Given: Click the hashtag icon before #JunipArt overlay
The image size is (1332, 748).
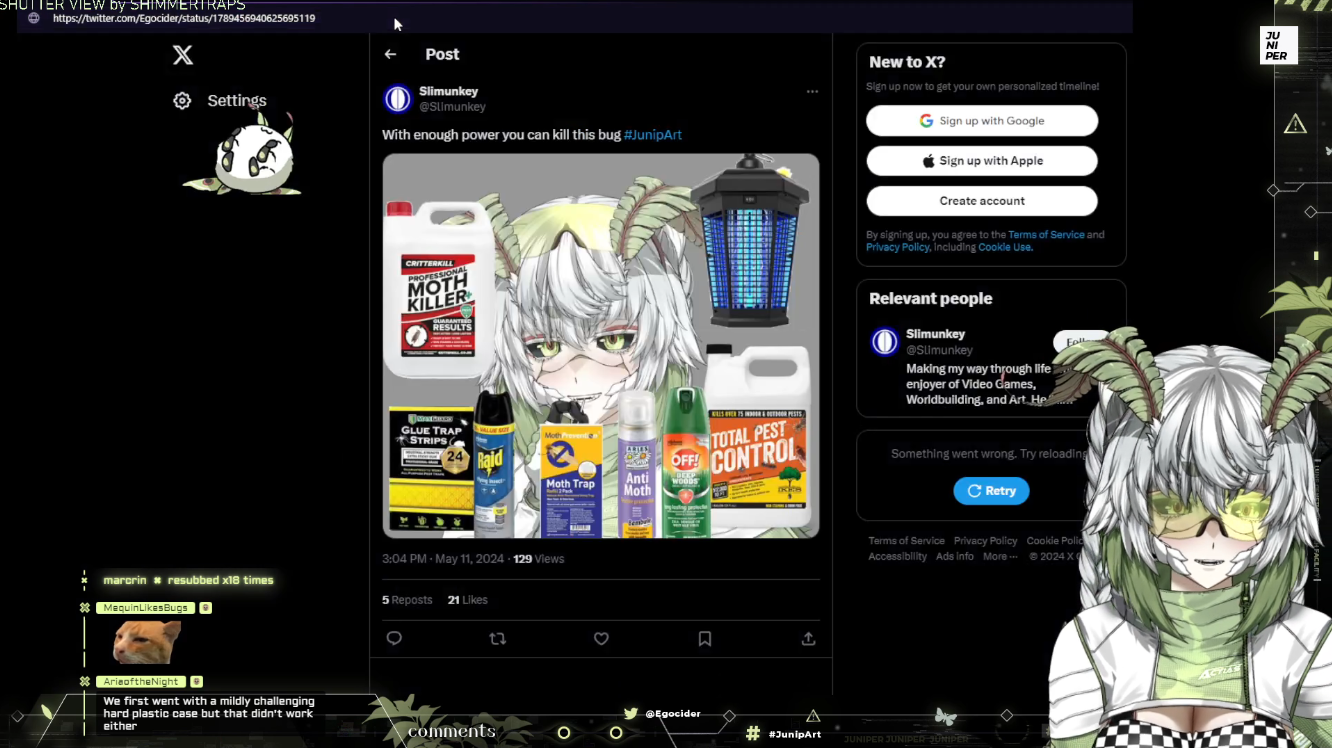Looking at the screenshot, I should (x=753, y=733).
